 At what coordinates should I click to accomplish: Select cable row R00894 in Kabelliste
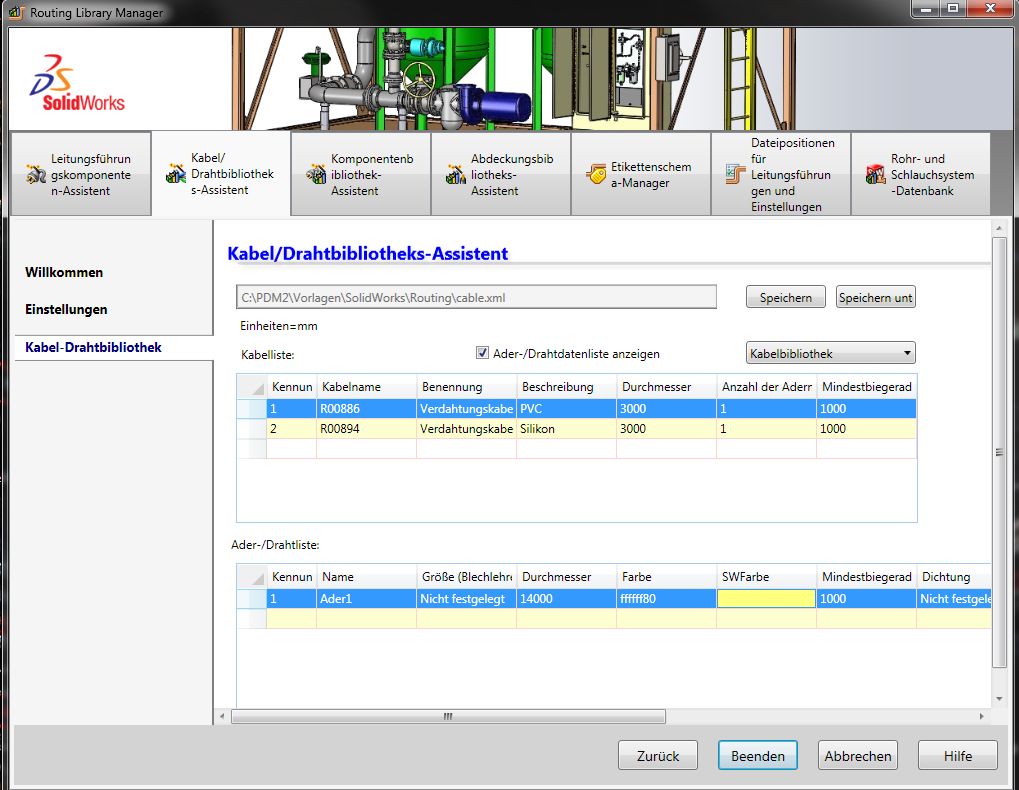[366, 429]
